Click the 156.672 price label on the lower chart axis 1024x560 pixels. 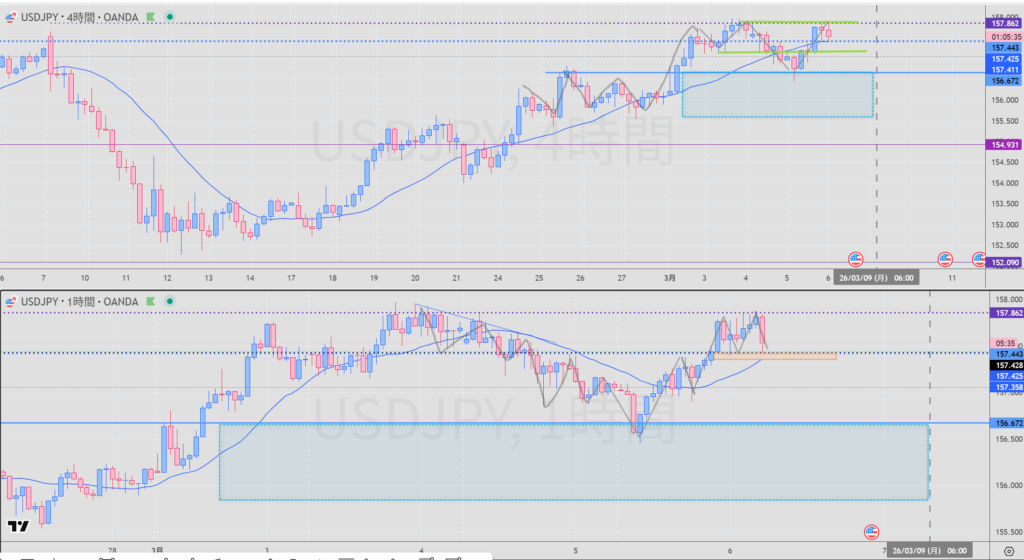[x=1004, y=424]
